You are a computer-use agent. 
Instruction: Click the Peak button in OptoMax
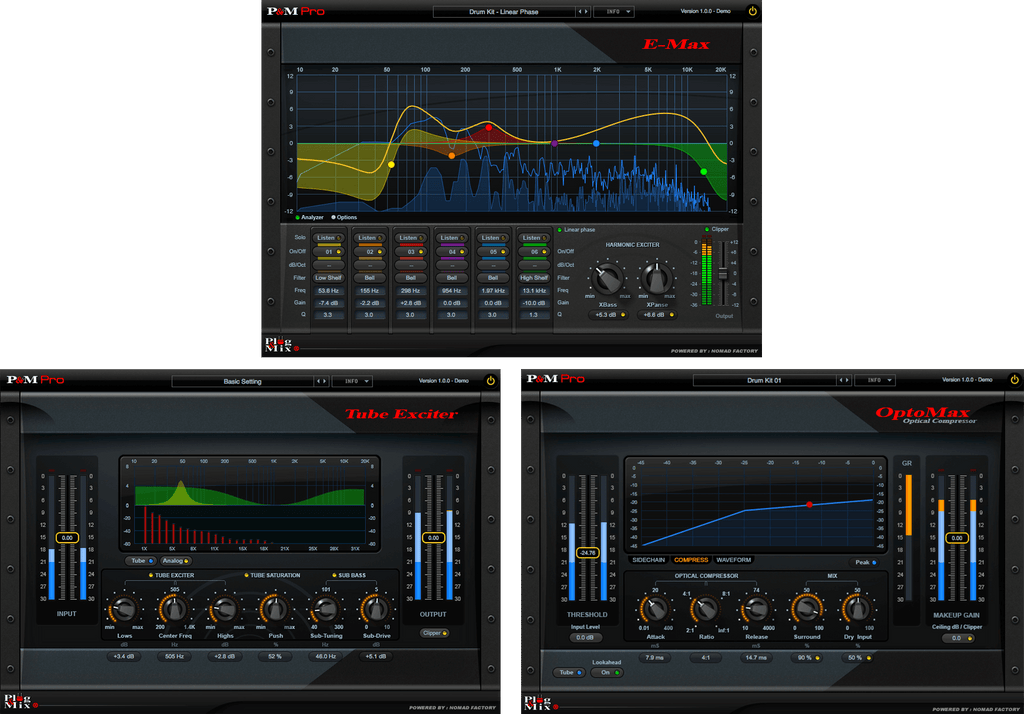click(866, 562)
